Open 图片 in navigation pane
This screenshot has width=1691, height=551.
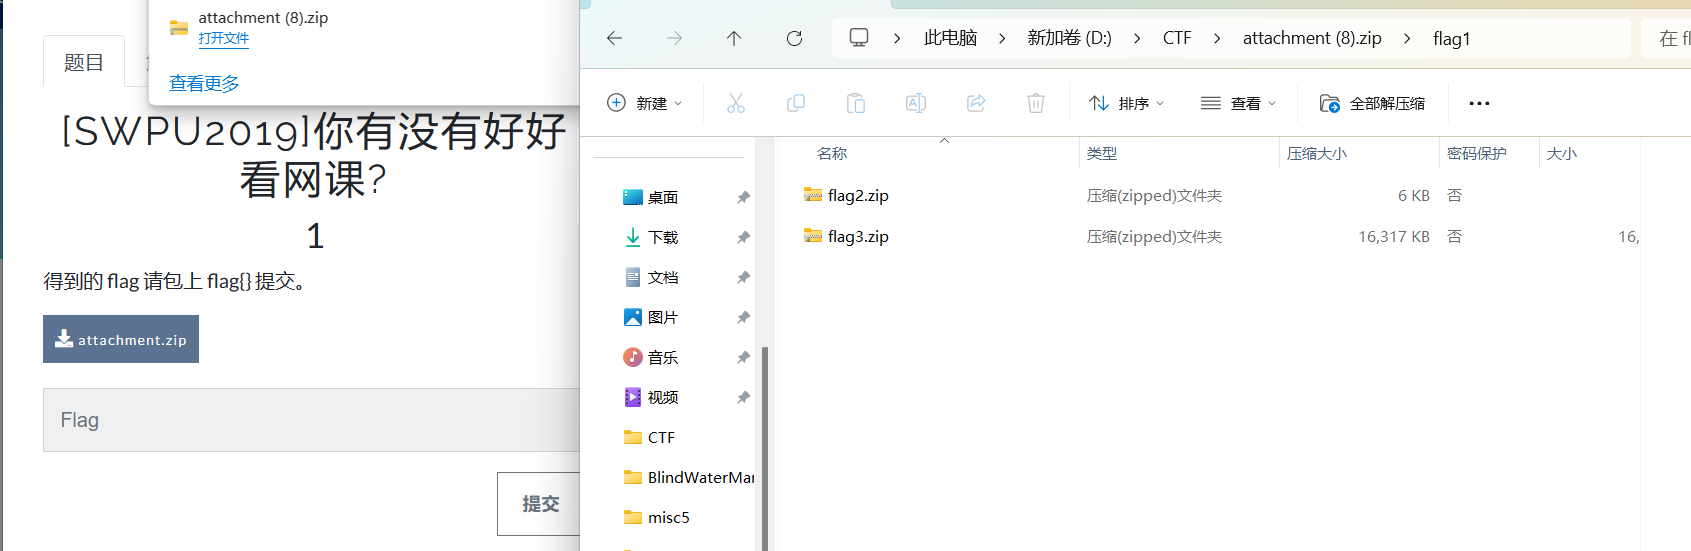663,318
